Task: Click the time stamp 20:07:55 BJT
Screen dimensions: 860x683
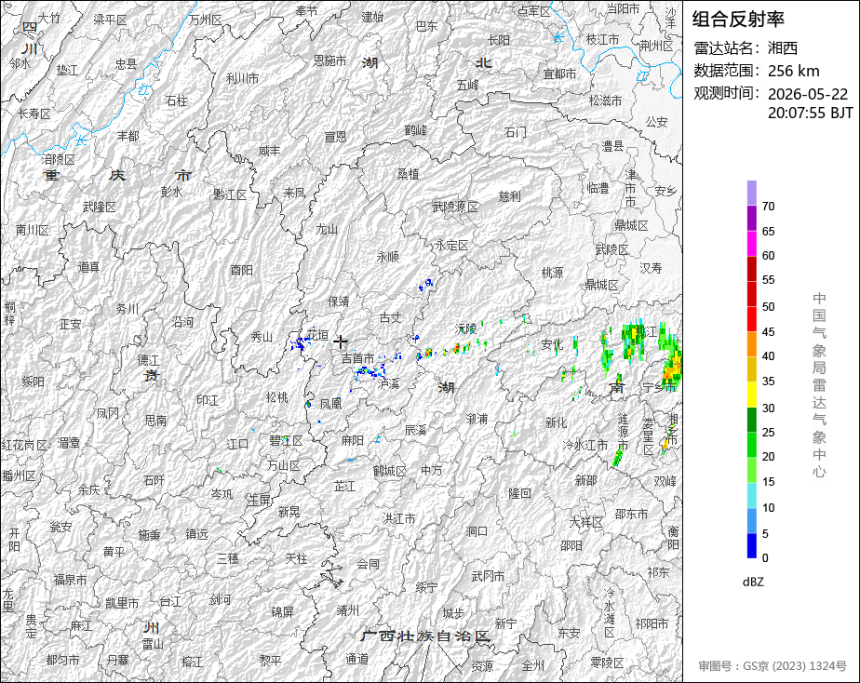Action: click(x=810, y=113)
